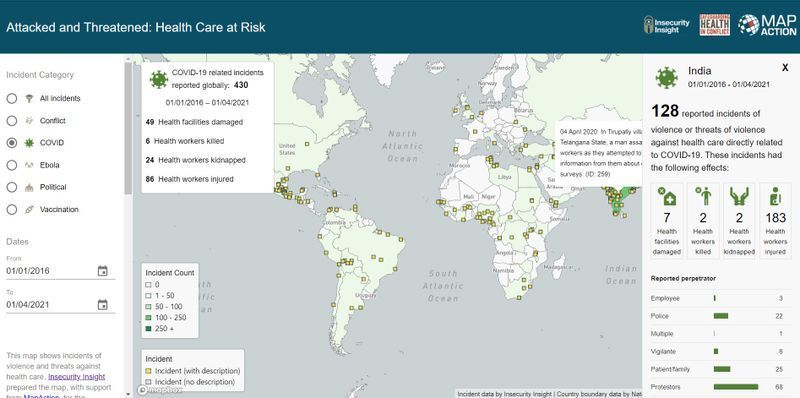Select the Conflict incident category
This screenshot has height=398, width=800.
[12, 121]
